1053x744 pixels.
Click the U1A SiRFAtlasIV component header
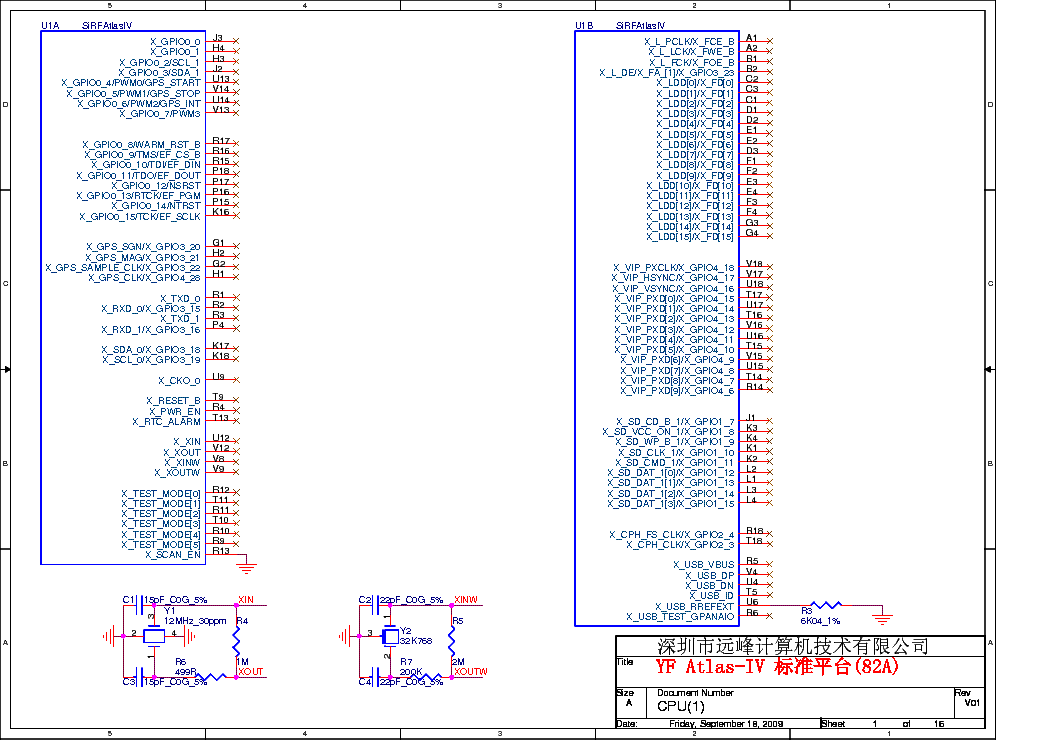coord(87,26)
